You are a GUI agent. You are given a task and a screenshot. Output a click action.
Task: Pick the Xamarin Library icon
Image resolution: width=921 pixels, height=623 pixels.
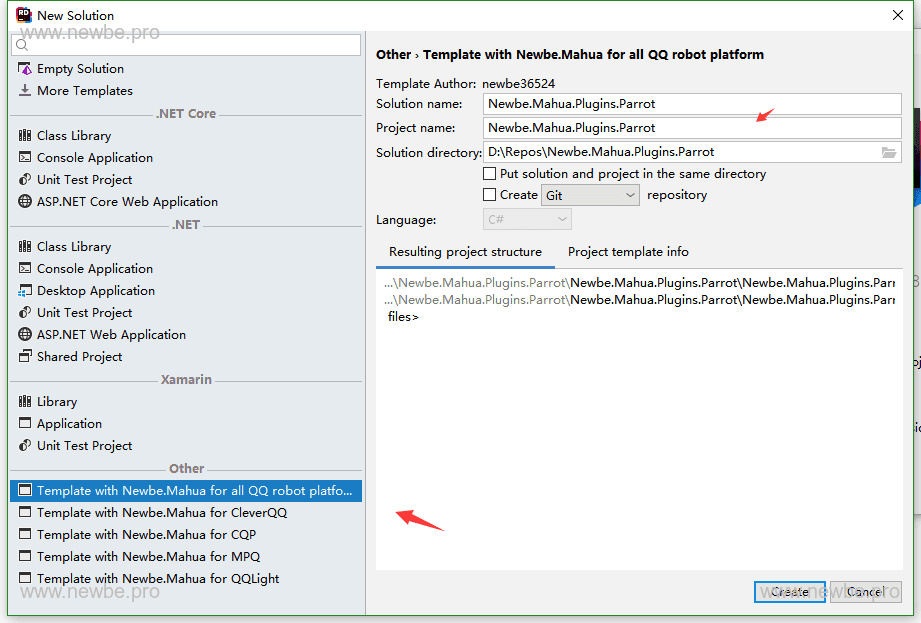[x=25, y=402]
